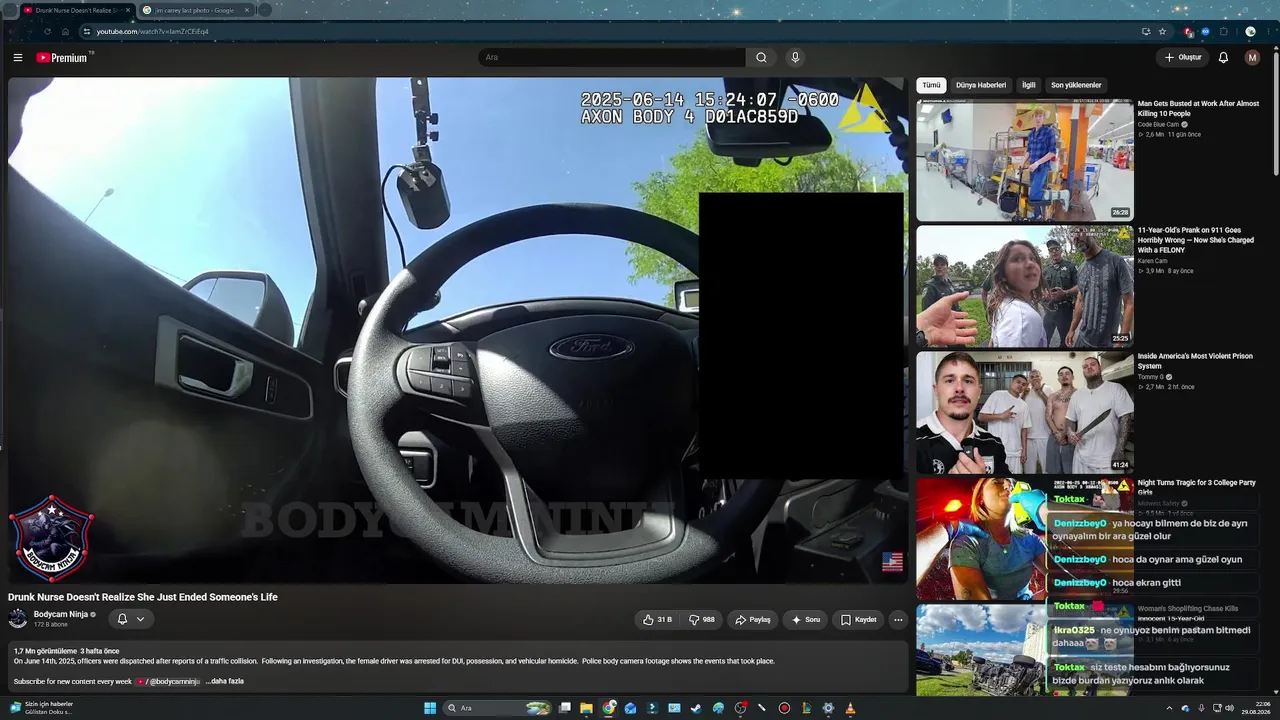The image size is (1280, 720).
Task: Select the İlgili filter chip
Action: 1028,85
